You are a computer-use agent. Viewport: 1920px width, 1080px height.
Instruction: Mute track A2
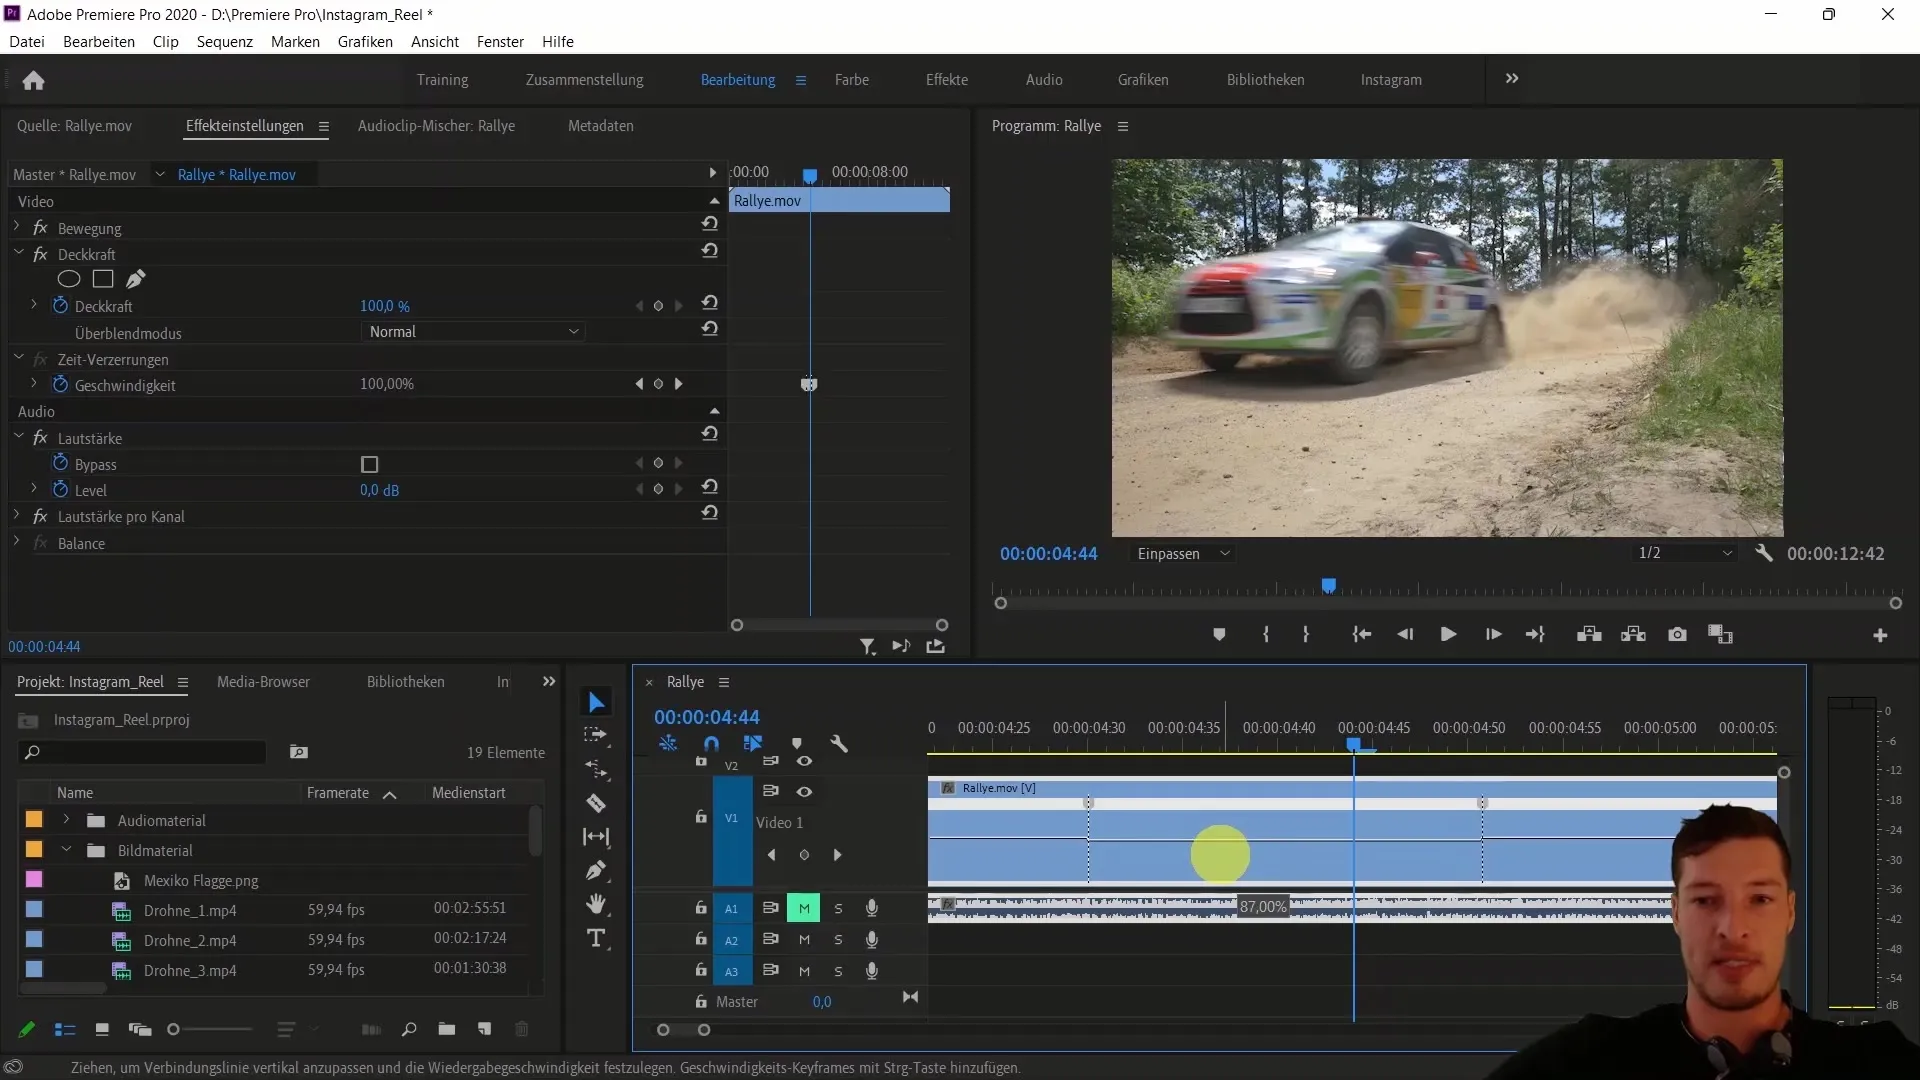804,940
